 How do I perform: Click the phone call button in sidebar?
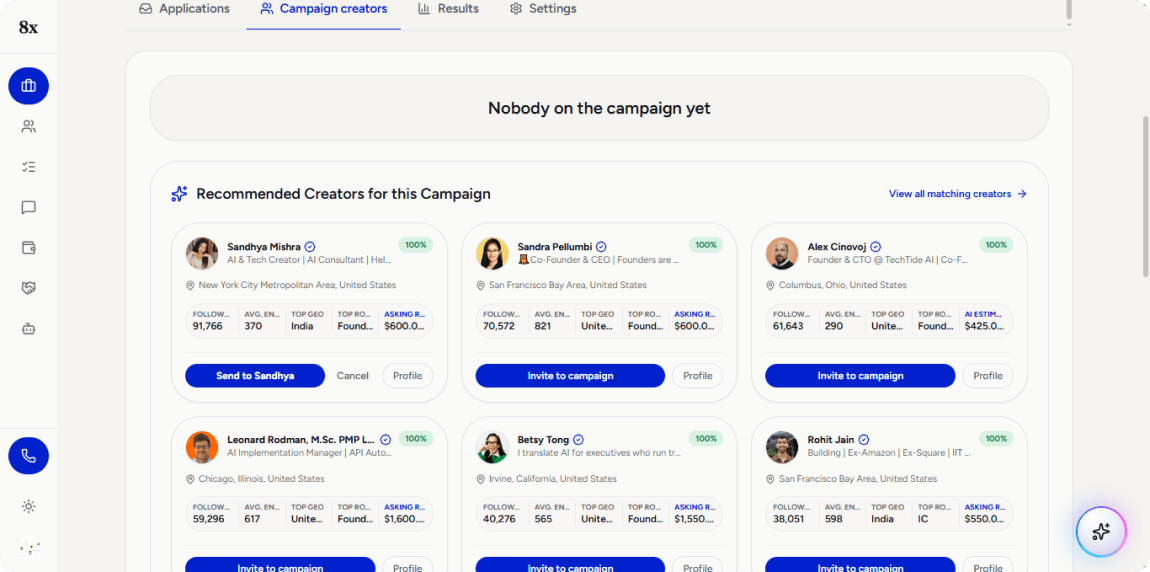click(x=29, y=456)
